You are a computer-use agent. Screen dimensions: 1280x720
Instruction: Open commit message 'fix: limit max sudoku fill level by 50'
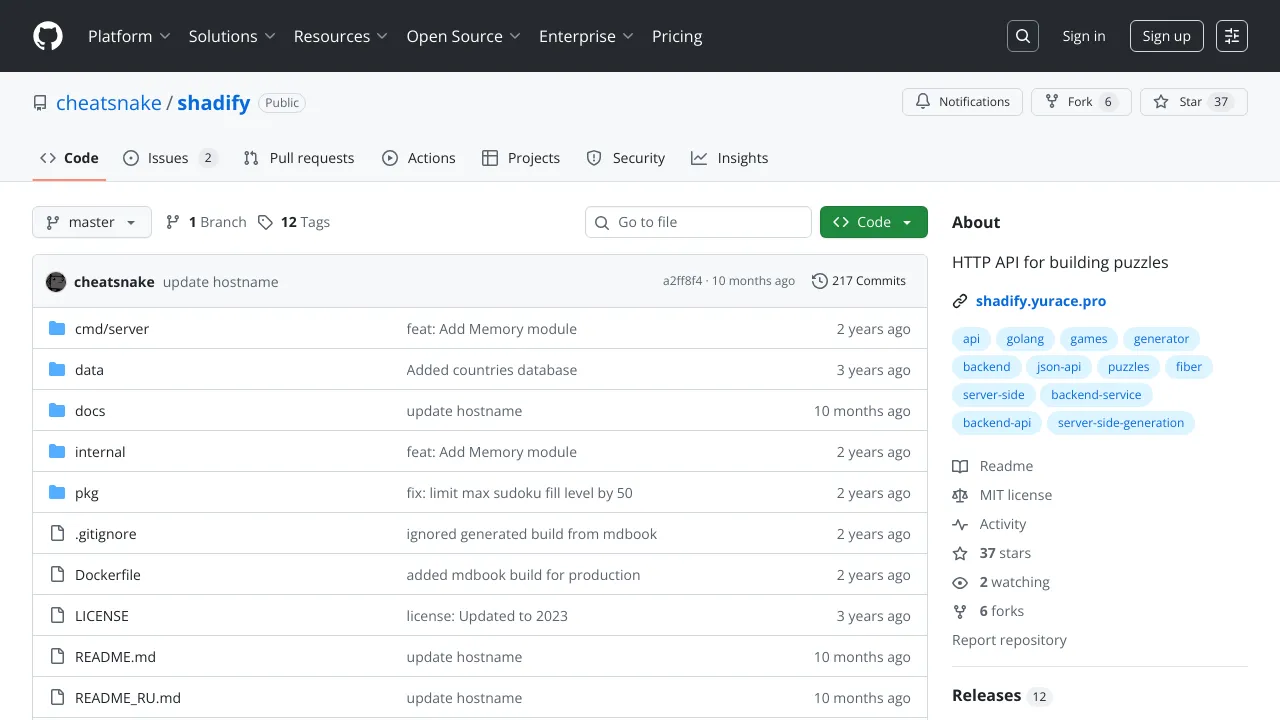pos(519,493)
